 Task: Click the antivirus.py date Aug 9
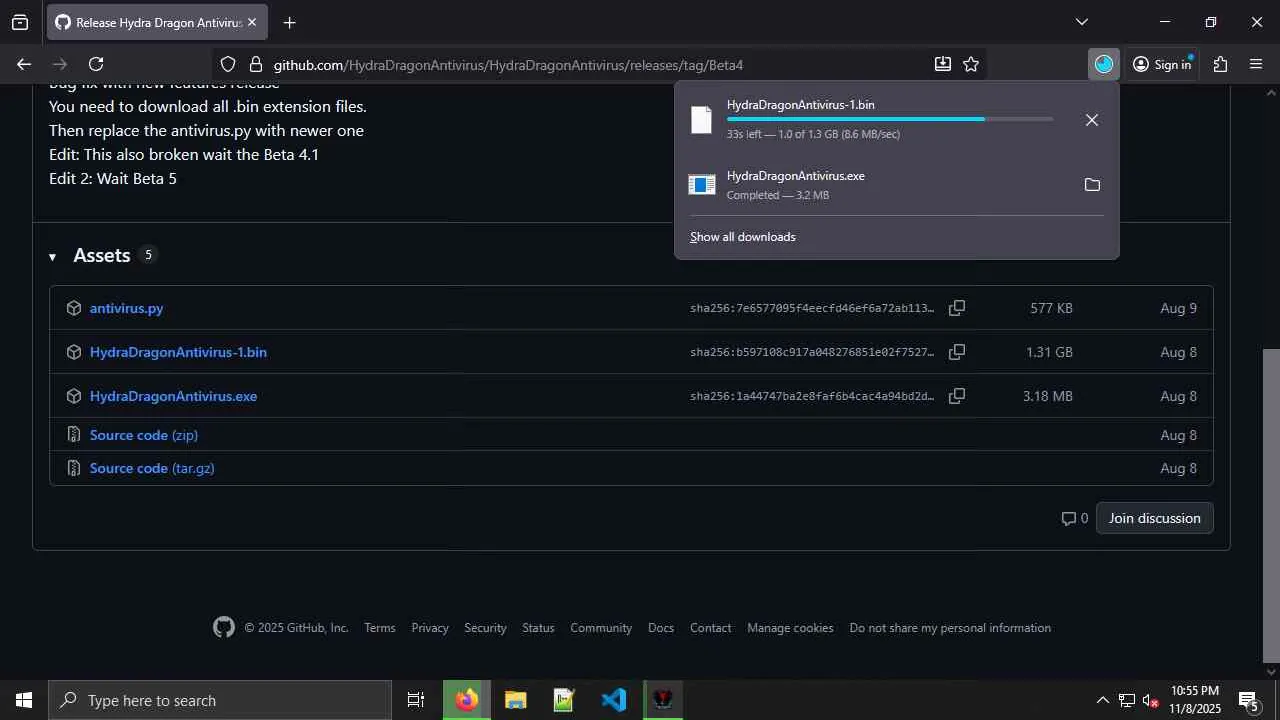click(1178, 308)
